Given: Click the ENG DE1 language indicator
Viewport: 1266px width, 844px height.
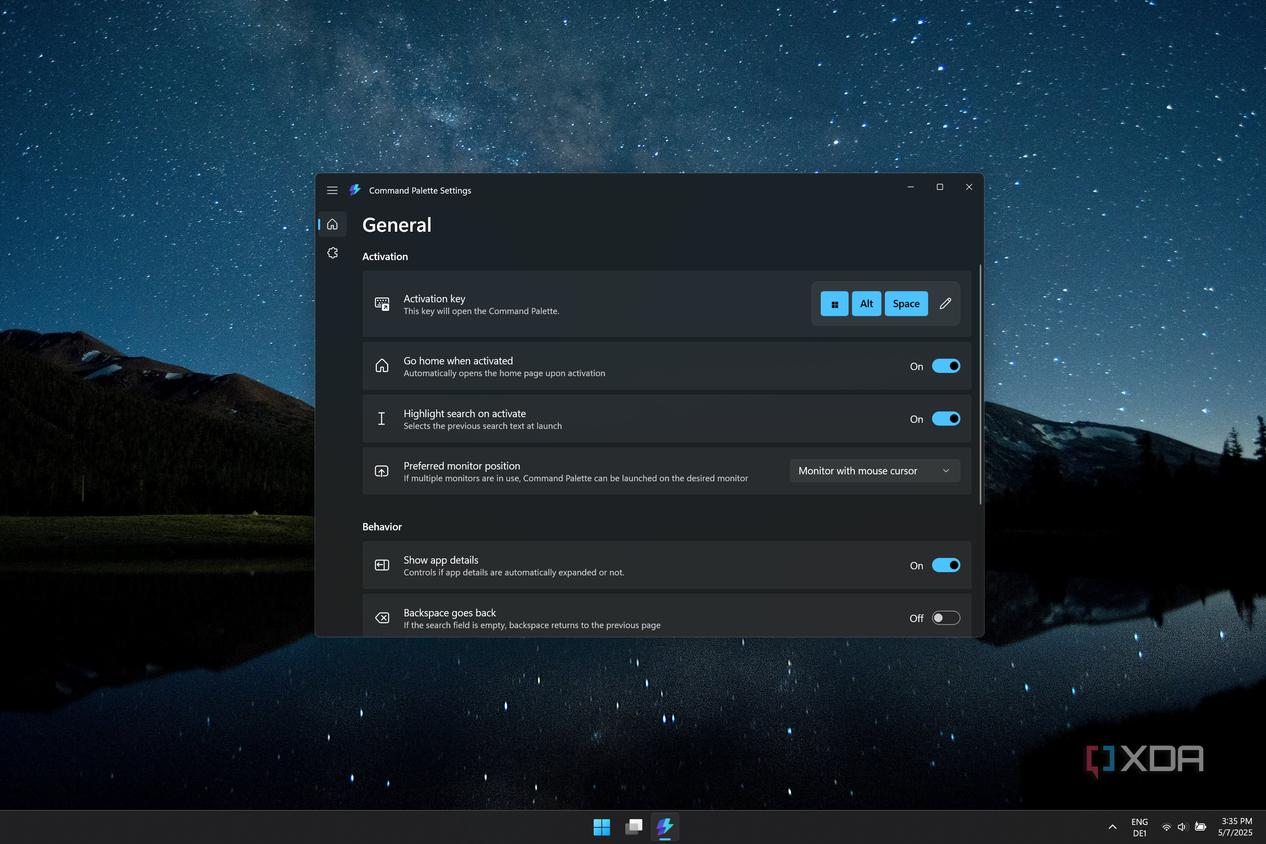Looking at the screenshot, I should point(1139,828).
